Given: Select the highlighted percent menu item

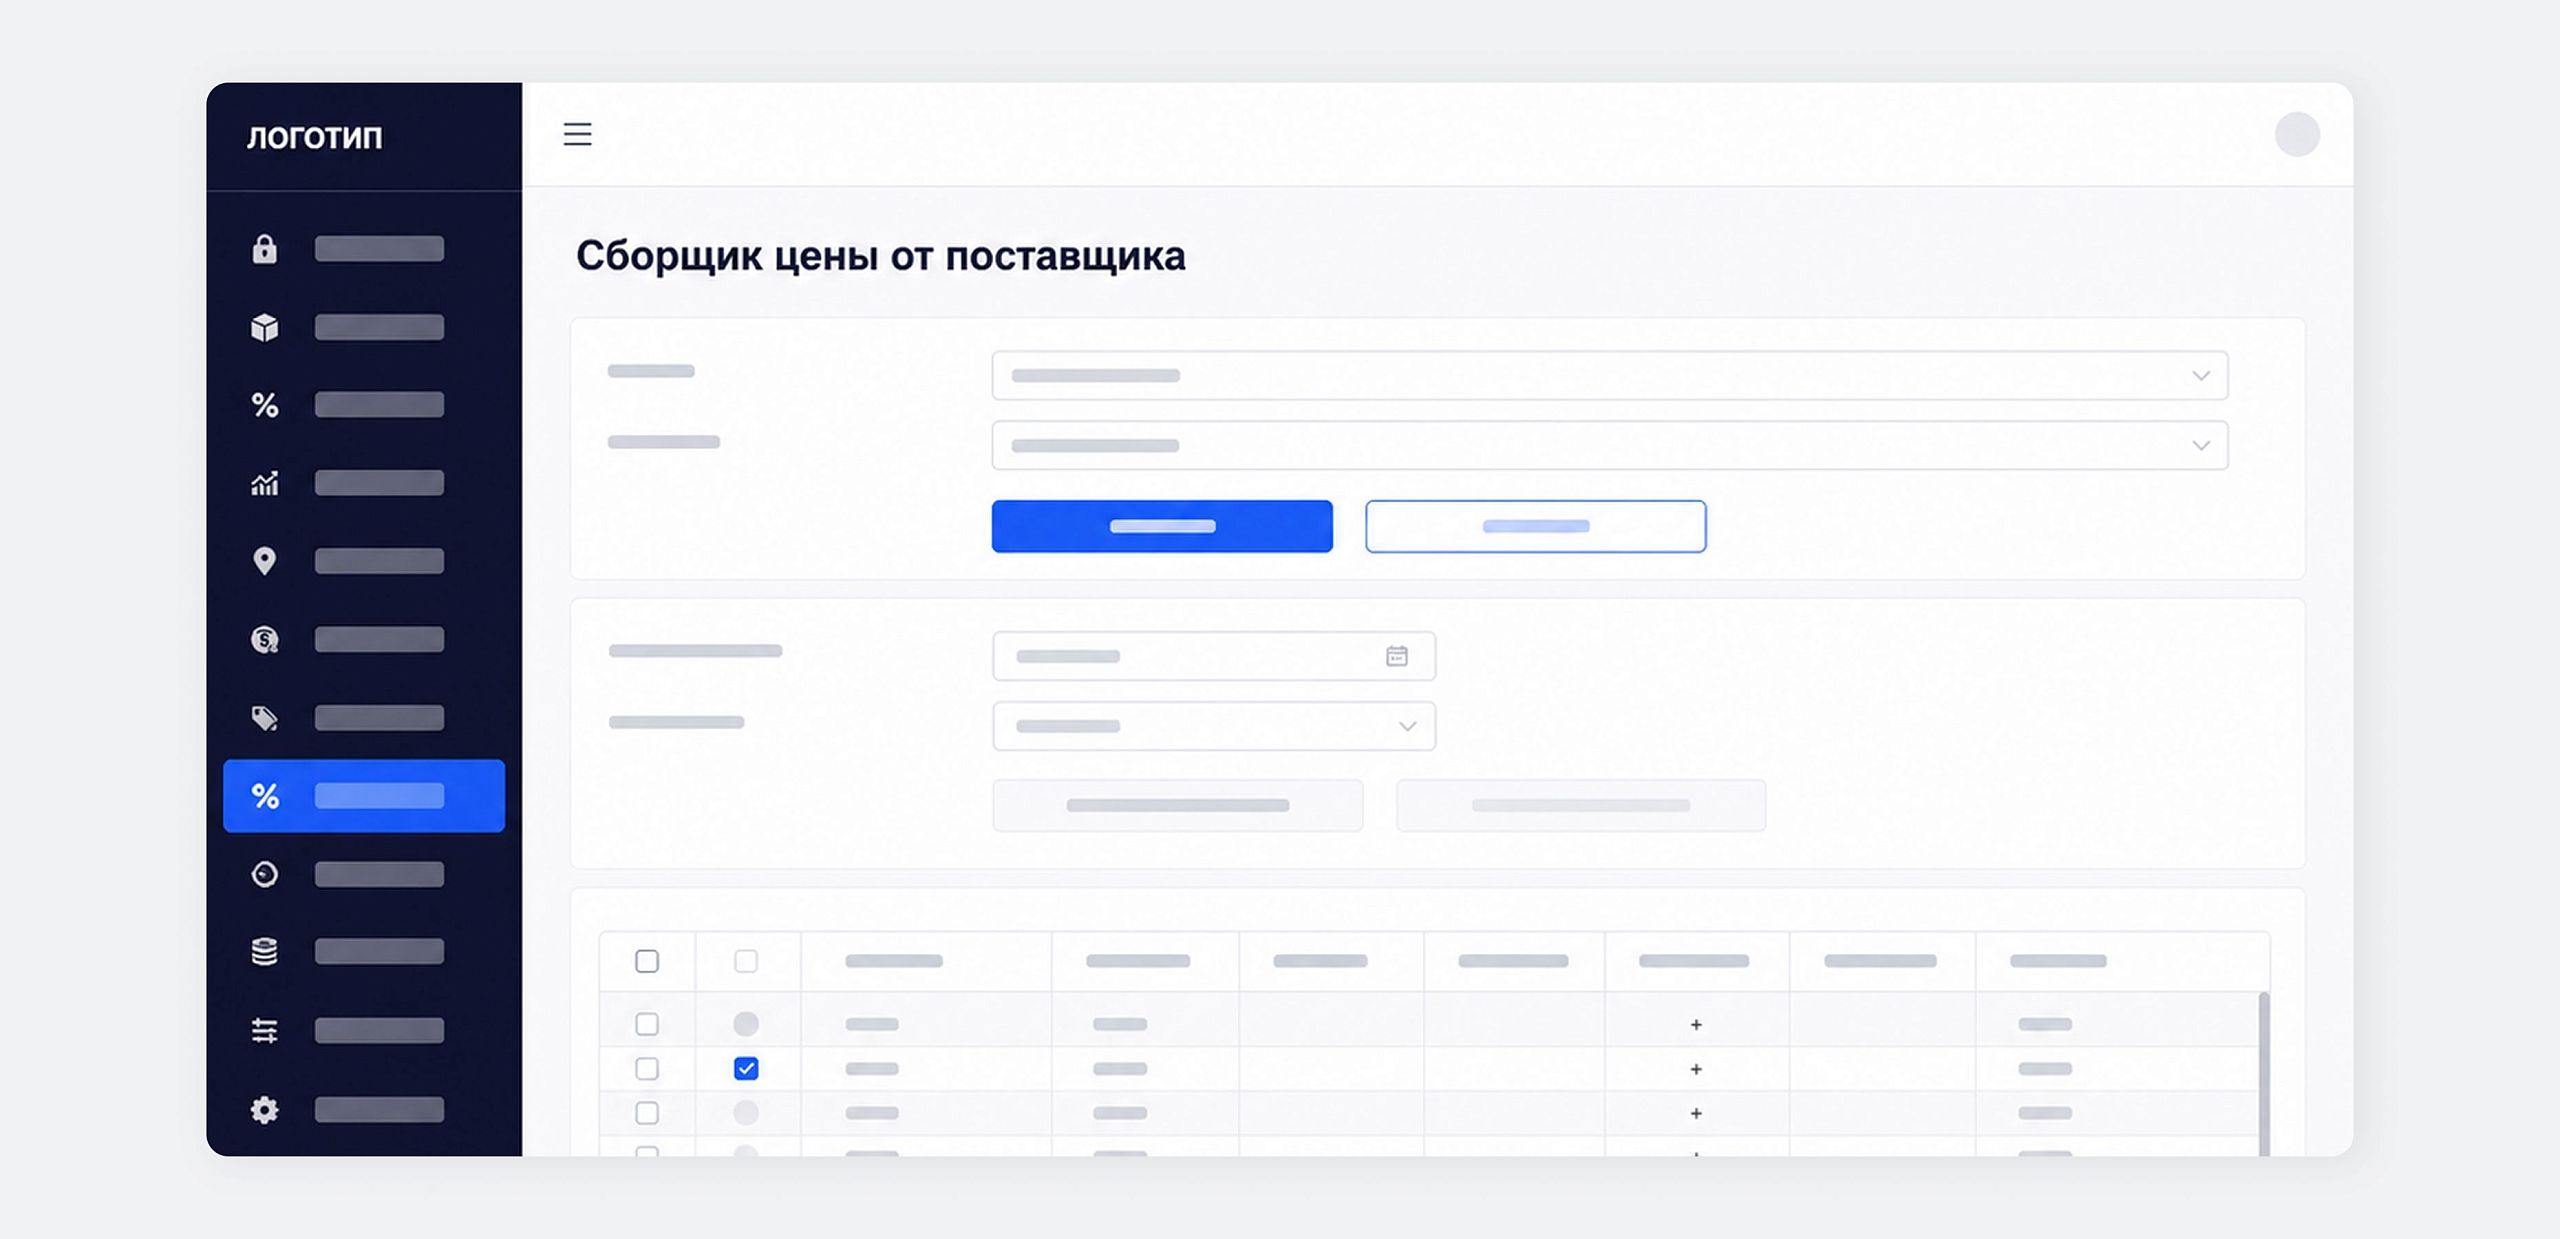Looking at the screenshot, I should [x=364, y=796].
